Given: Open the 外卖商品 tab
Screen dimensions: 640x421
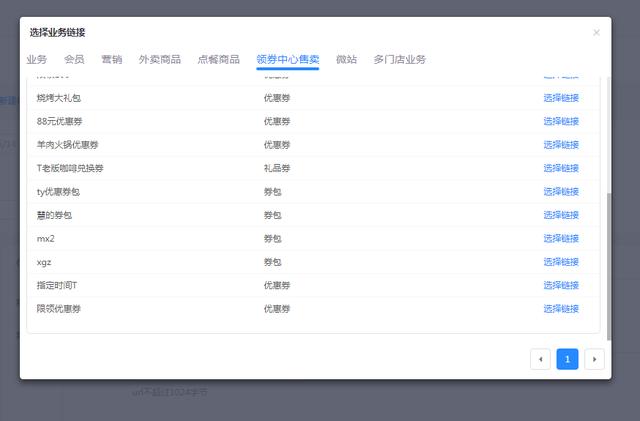Looking at the screenshot, I should tap(160, 60).
